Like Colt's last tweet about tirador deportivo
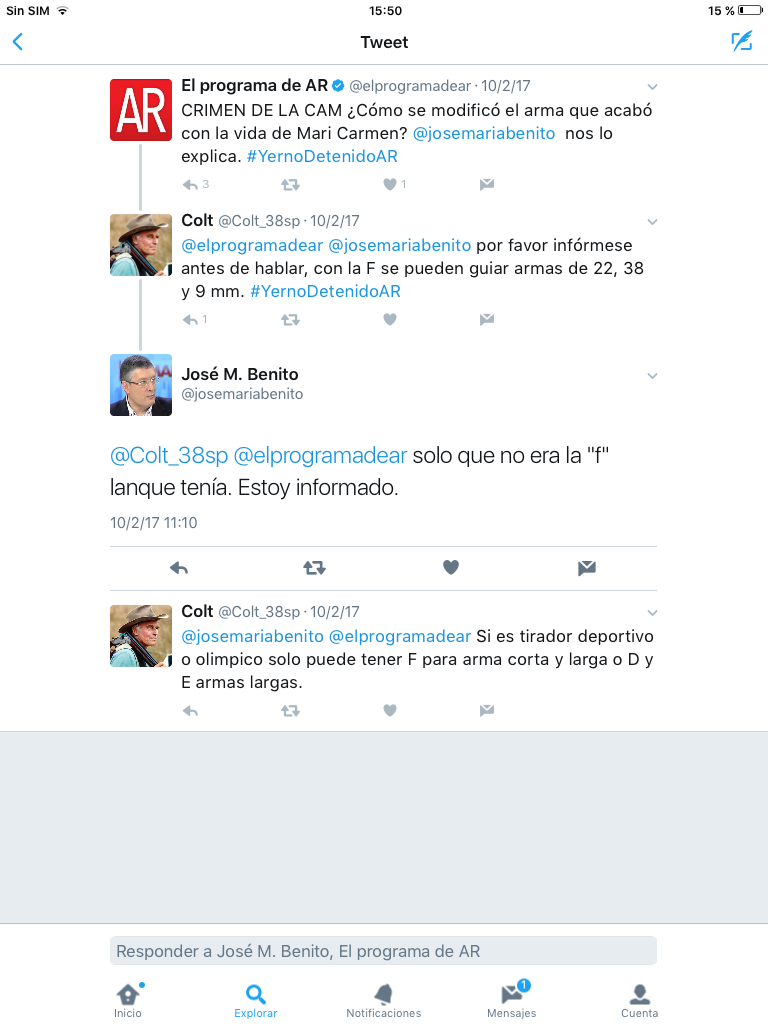Screen dimensions: 768x1024 (x=390, y=711)
